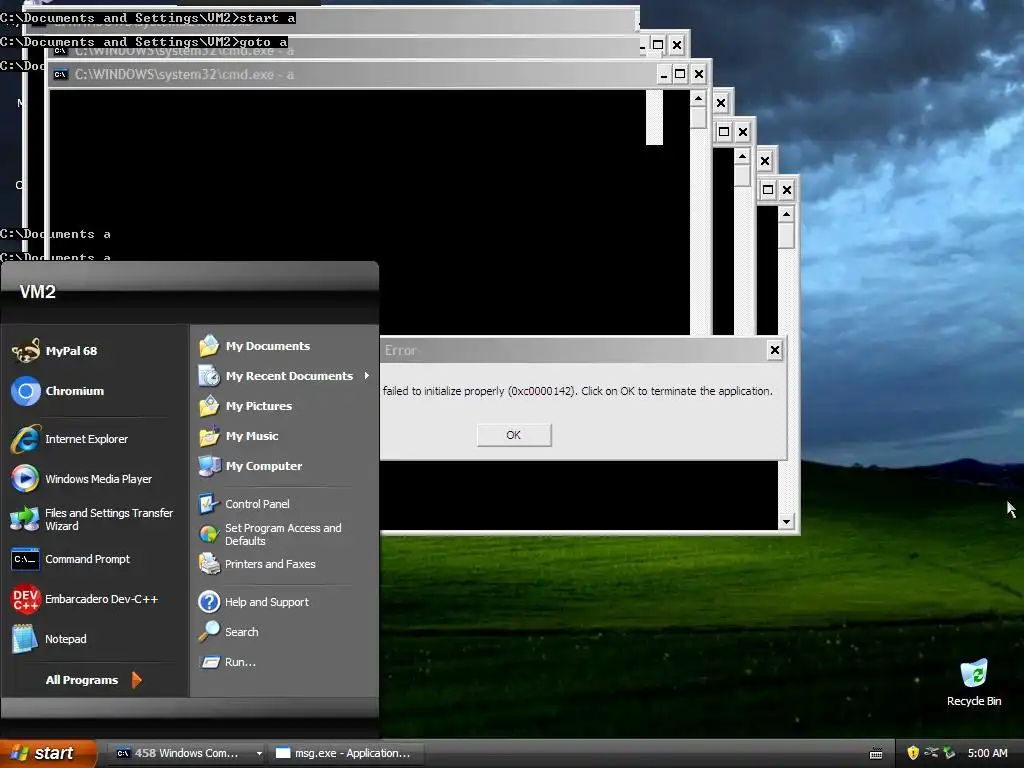
Task: Click the VM2 user name header
Action: coord(37,292)
